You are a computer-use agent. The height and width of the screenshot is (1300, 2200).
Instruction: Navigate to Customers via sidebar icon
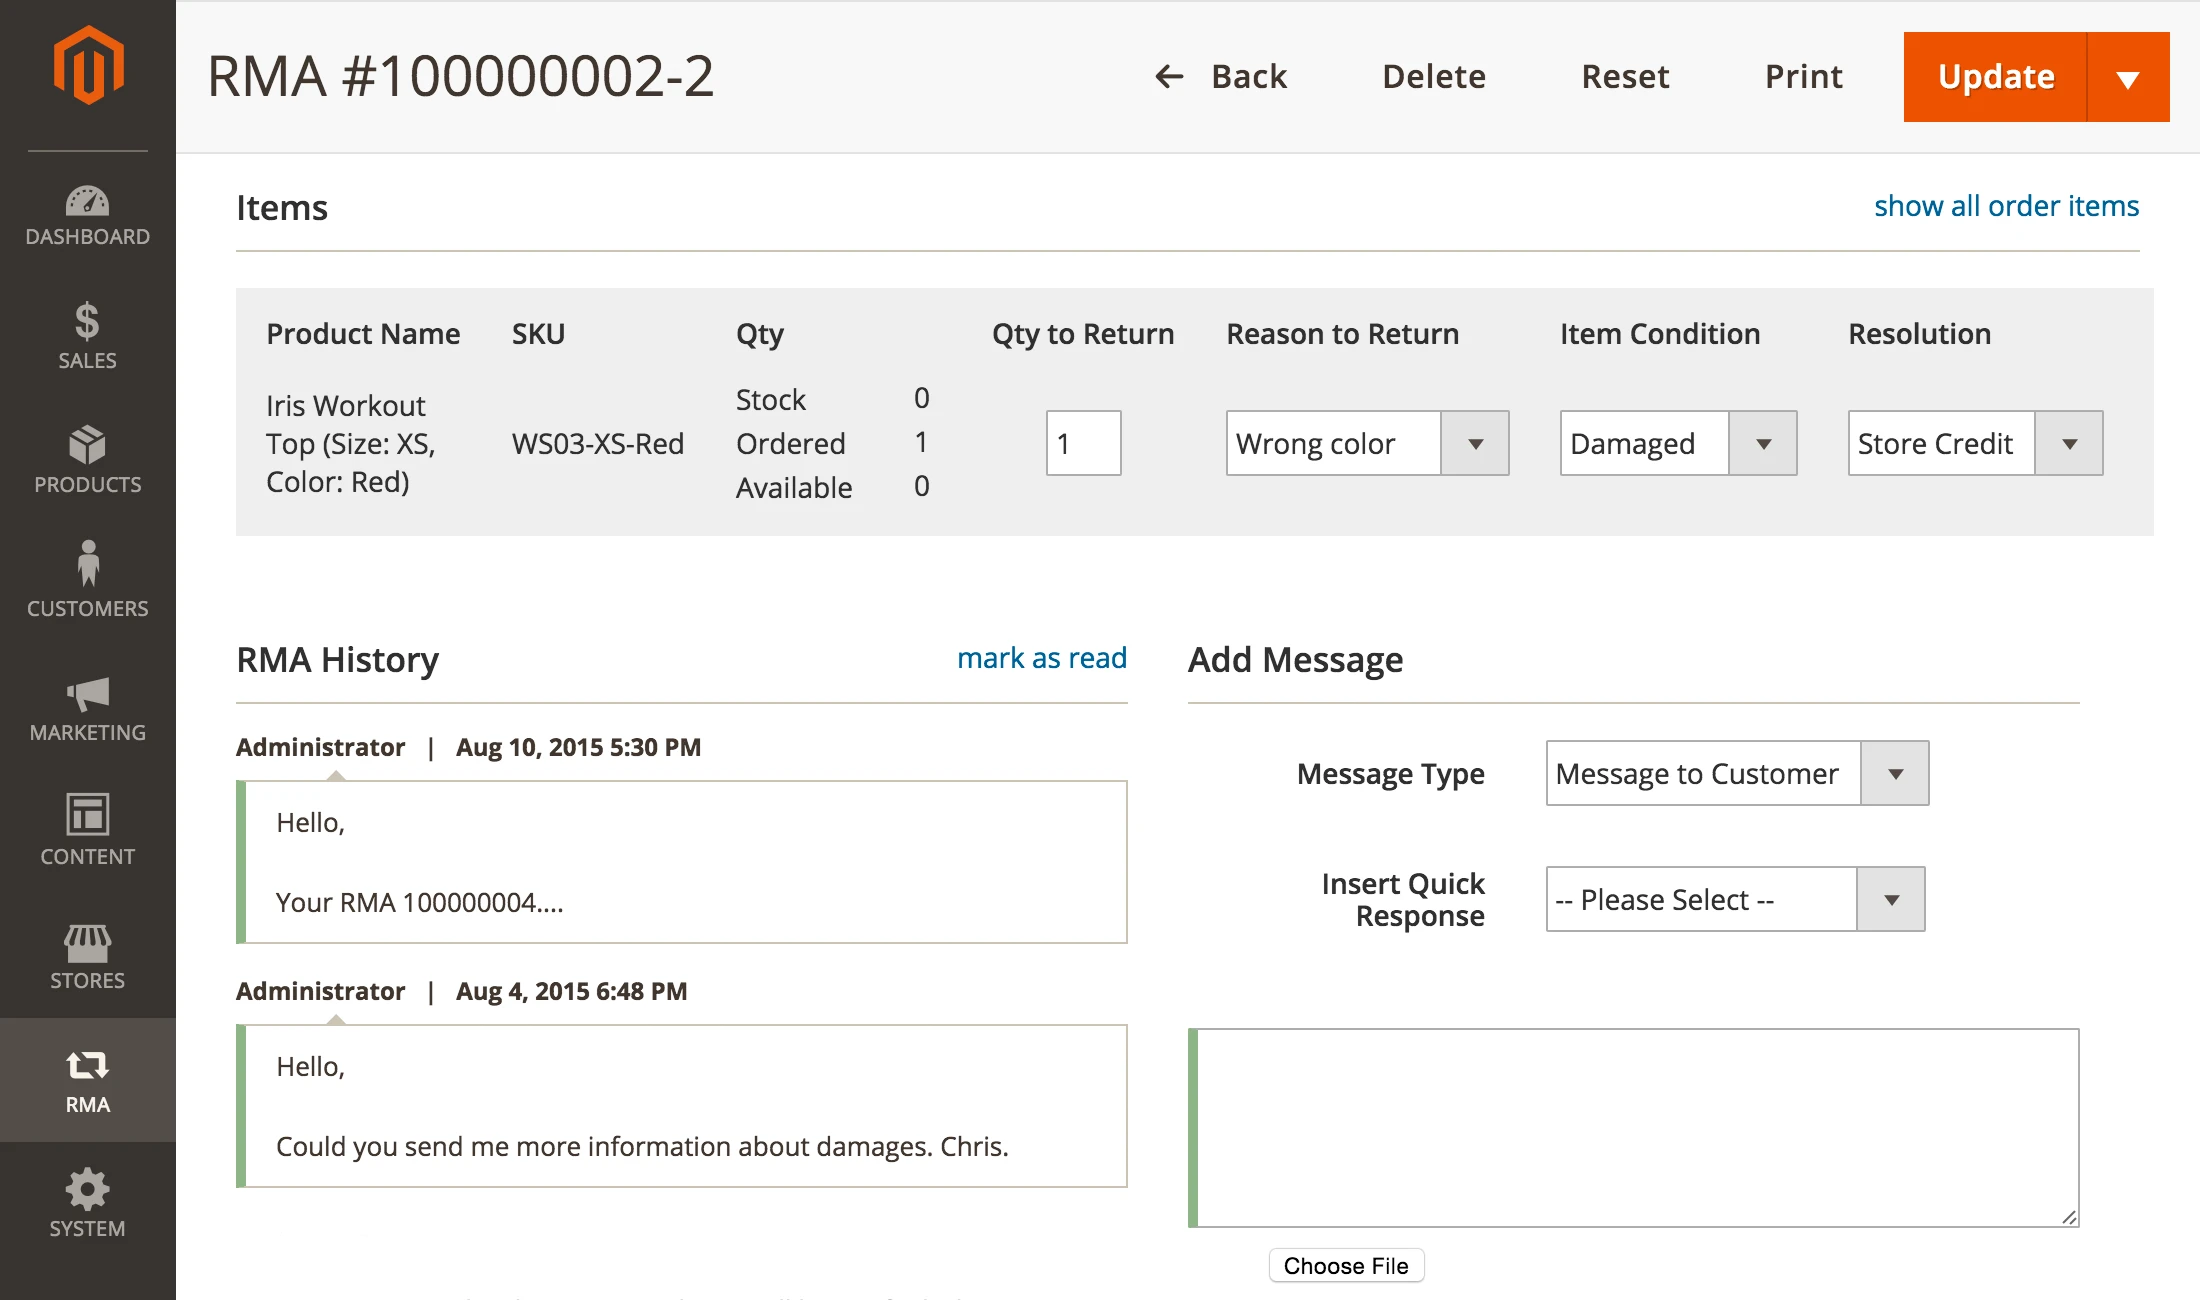point(88,580)
